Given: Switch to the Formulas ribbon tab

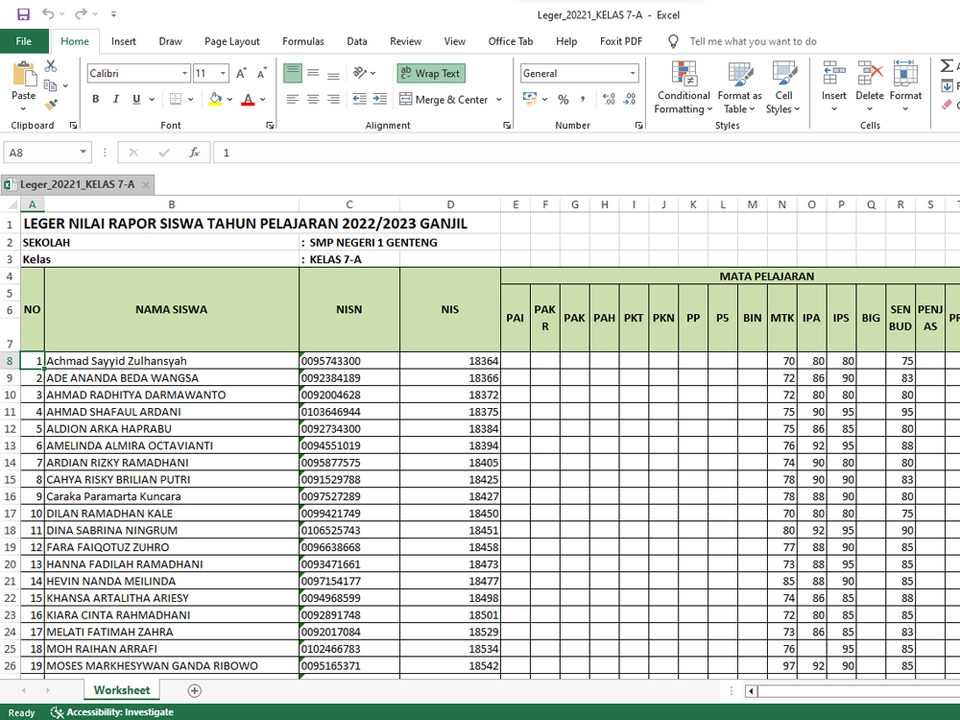Looking at the screenshot, I should pyautogui.click(x=303, y=41).
